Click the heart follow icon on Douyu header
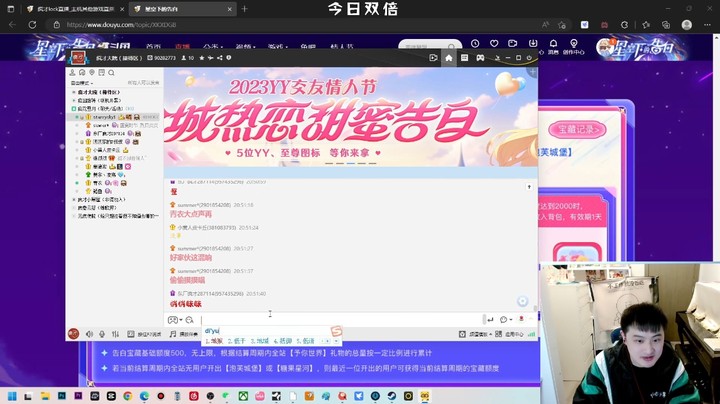The width and height of the screenshot is (720, 404). [x=494, y=43]
